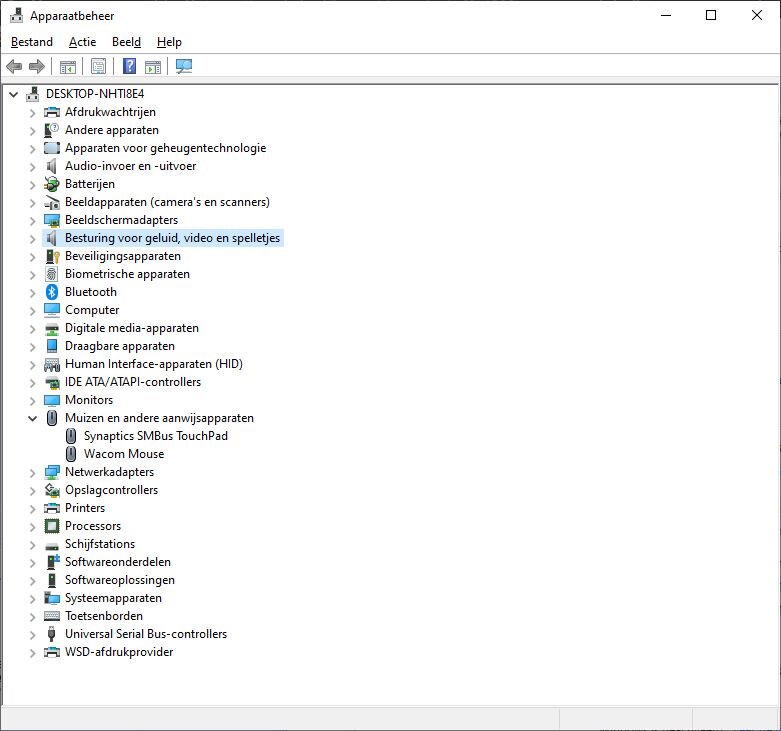Open the Bestand menu
Viewport: 781px width, 731px height.
click(32, 42)
